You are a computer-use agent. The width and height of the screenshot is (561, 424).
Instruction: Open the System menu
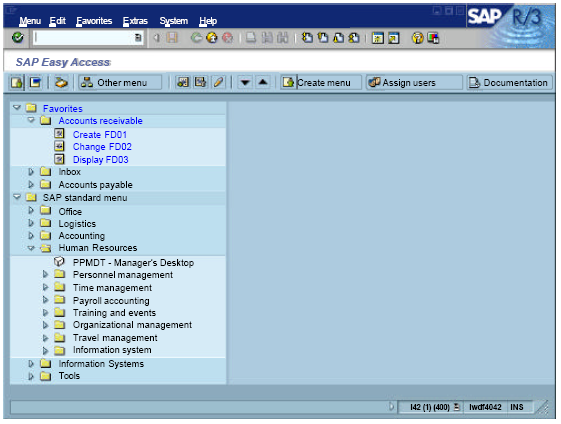click(174, 21)
